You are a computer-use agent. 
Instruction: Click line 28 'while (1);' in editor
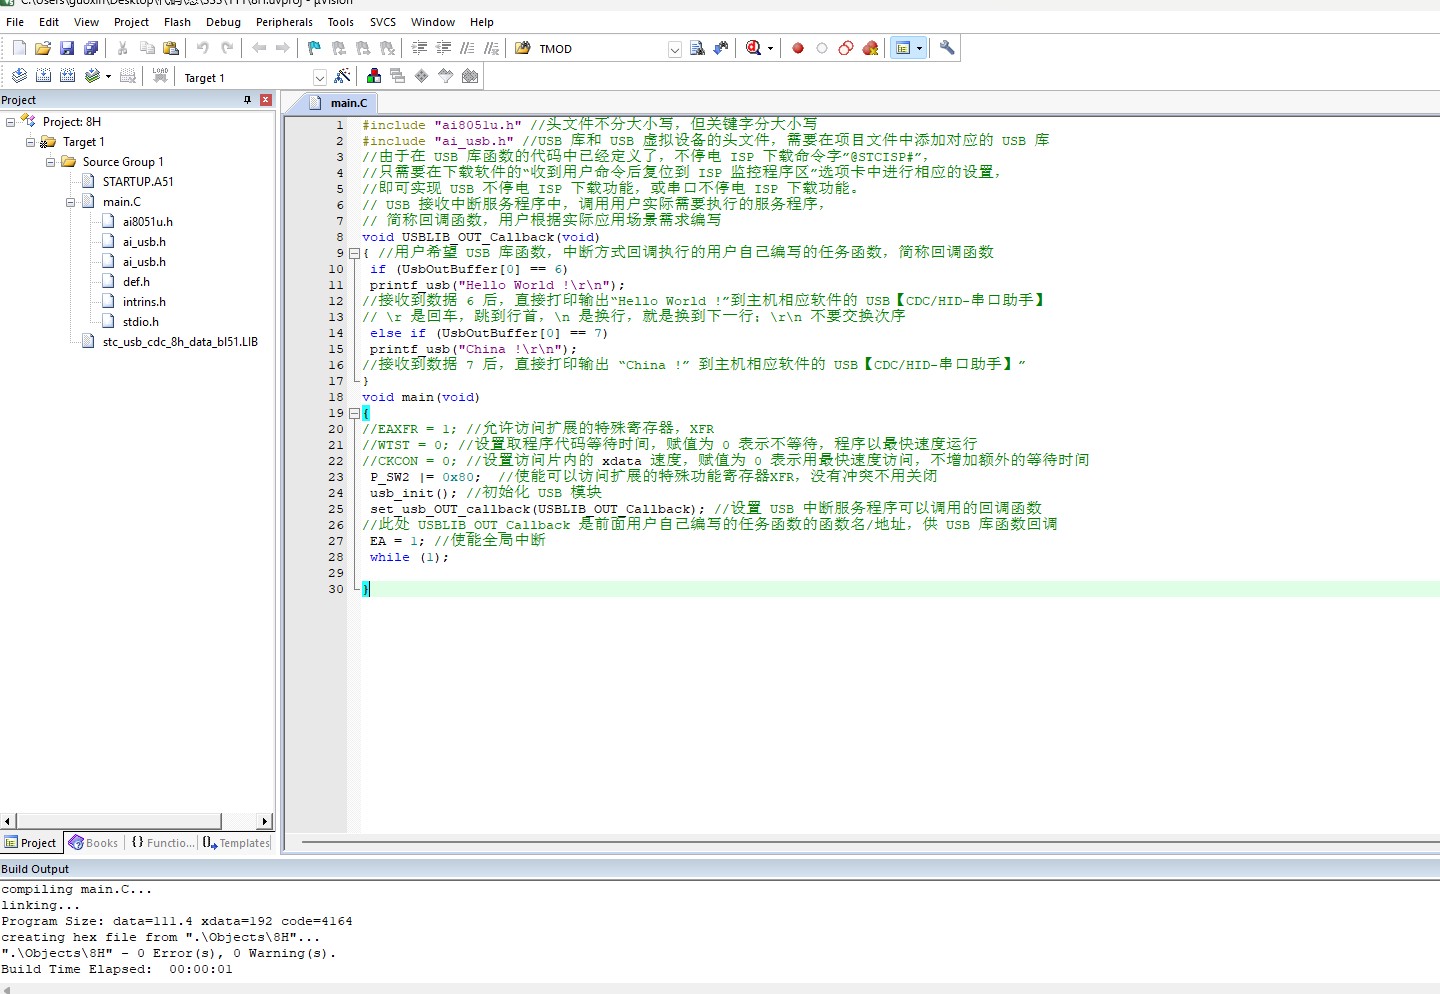coord(409,557)
